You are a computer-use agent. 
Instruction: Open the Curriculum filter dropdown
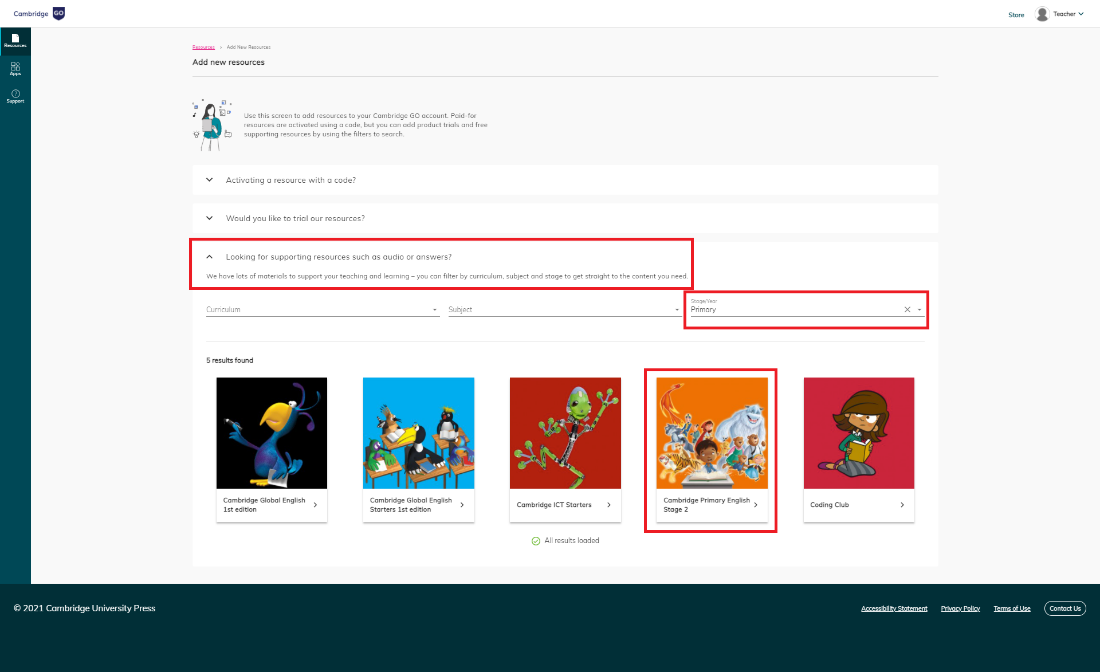[x=323, y=309]
